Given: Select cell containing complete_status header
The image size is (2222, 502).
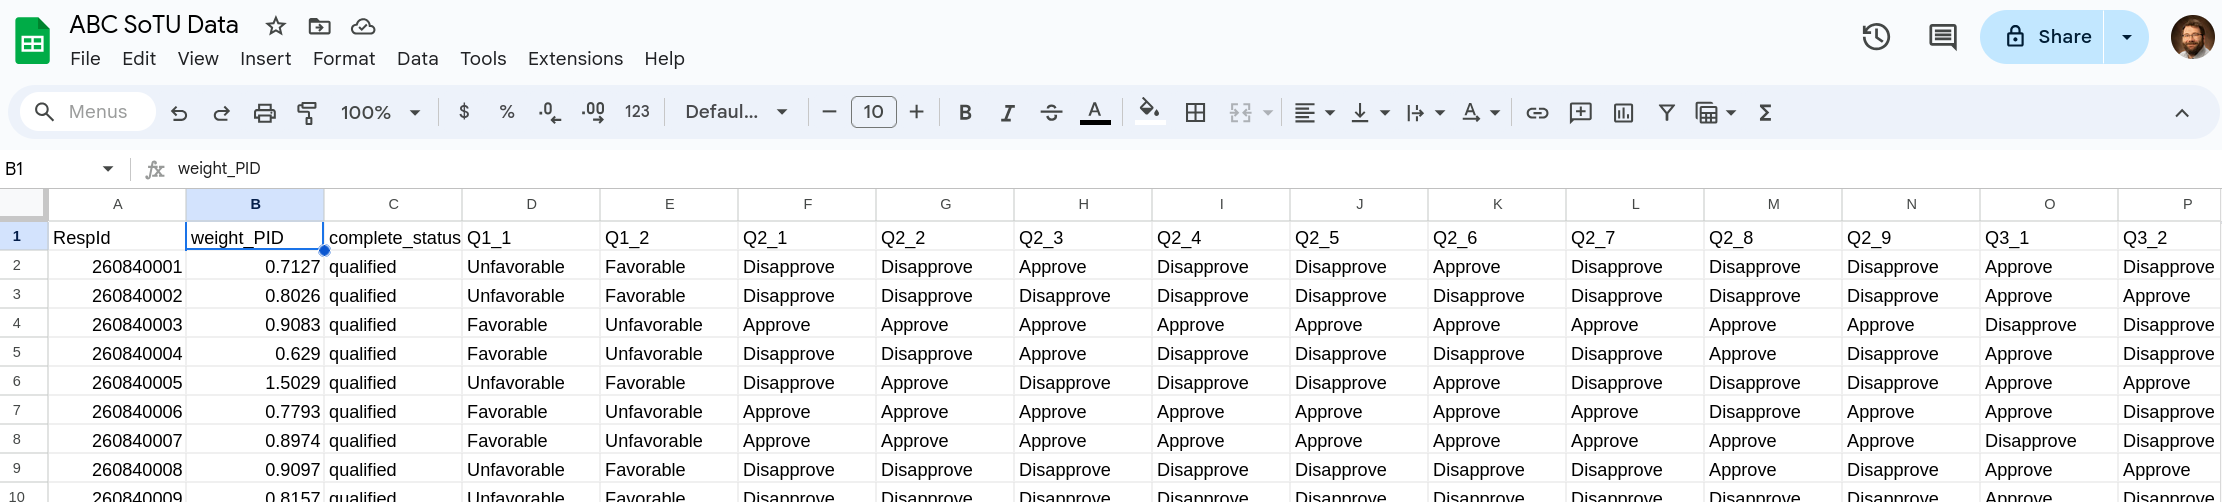Looking at the screenshot, I should (x=393, y=238).
